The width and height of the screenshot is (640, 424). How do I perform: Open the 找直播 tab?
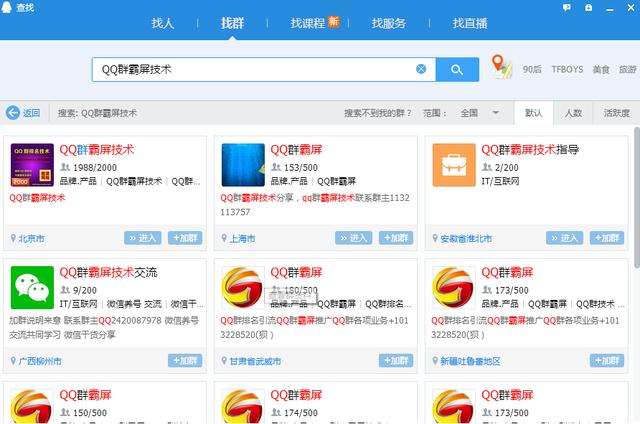pos(470,23)
